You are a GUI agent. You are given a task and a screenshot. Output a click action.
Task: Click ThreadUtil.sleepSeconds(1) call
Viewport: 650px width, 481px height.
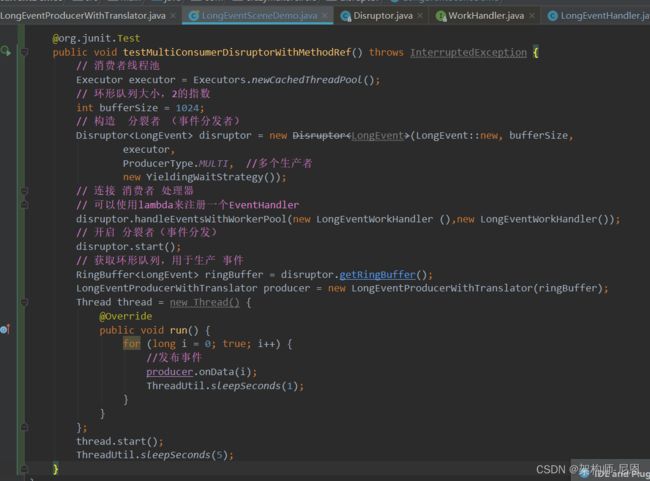tap(222, 386)
